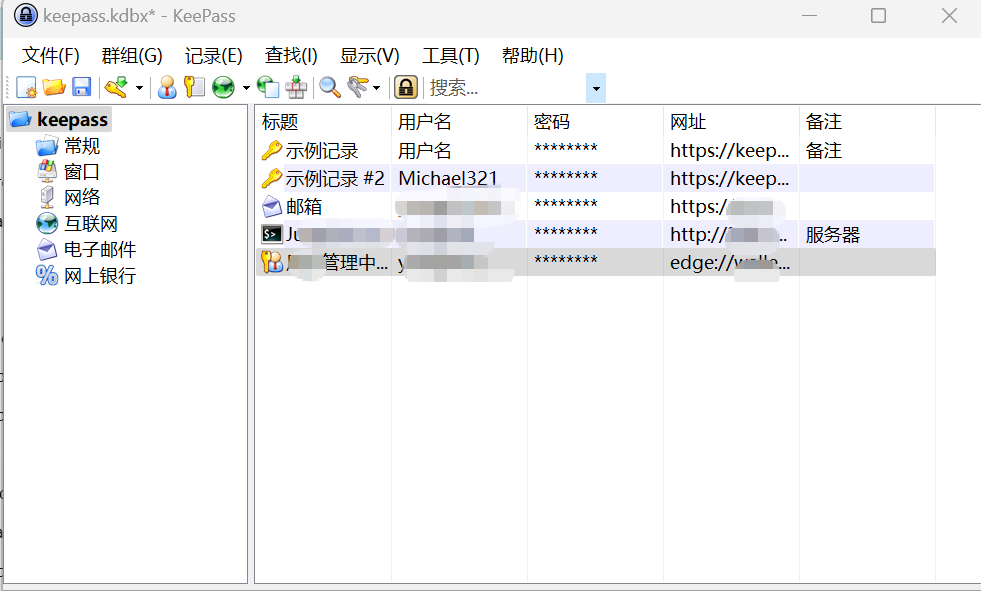Open URL with the green globe icon
The width and height of the screenshot is (981, 591).
click(223, 88)
